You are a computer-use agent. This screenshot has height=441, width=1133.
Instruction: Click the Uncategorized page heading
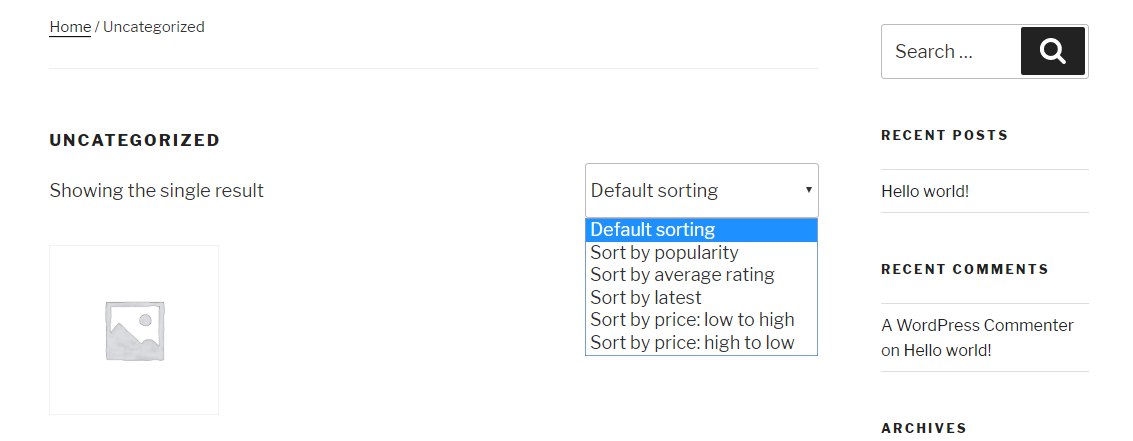pos(134,140)
